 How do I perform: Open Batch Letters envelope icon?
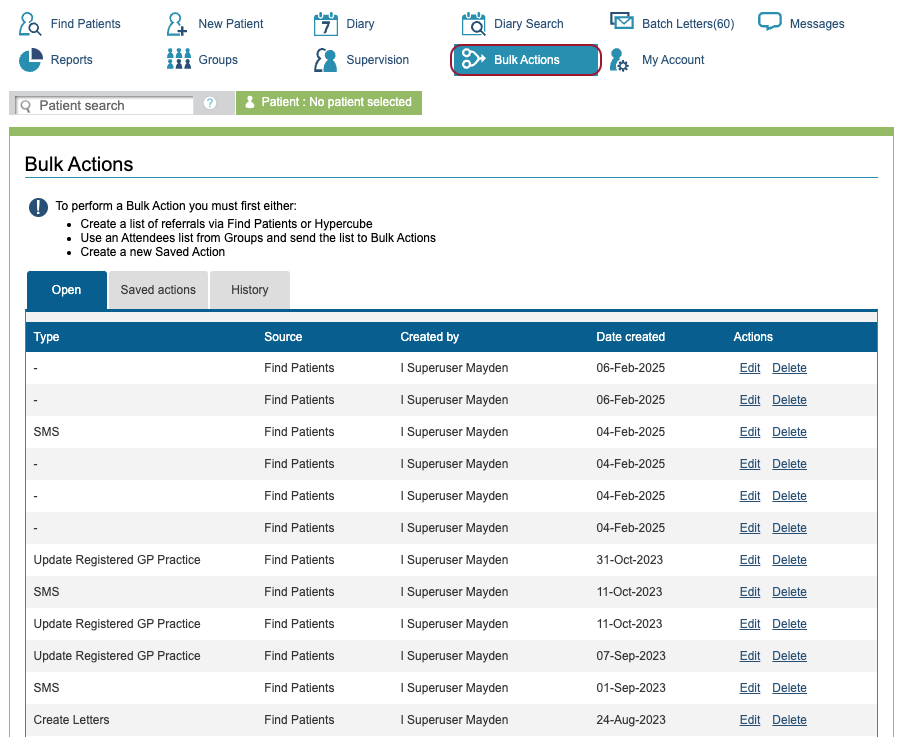pos(622,23)
